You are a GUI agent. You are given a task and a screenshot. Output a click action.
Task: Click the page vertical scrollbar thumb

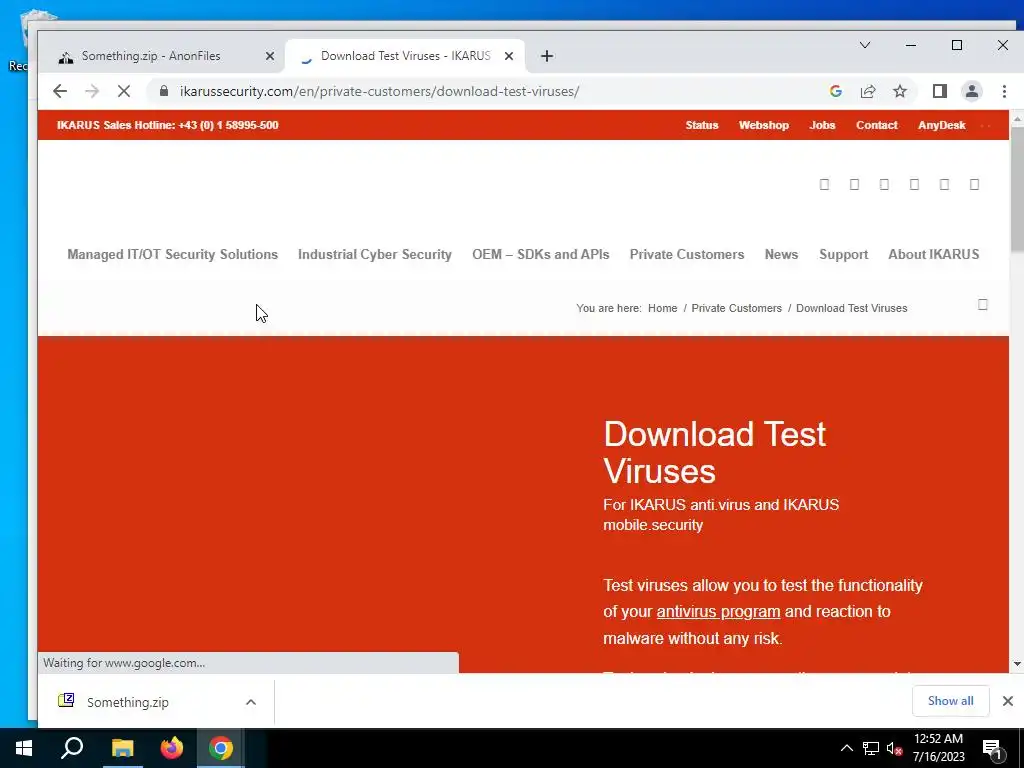point(1017,189)
